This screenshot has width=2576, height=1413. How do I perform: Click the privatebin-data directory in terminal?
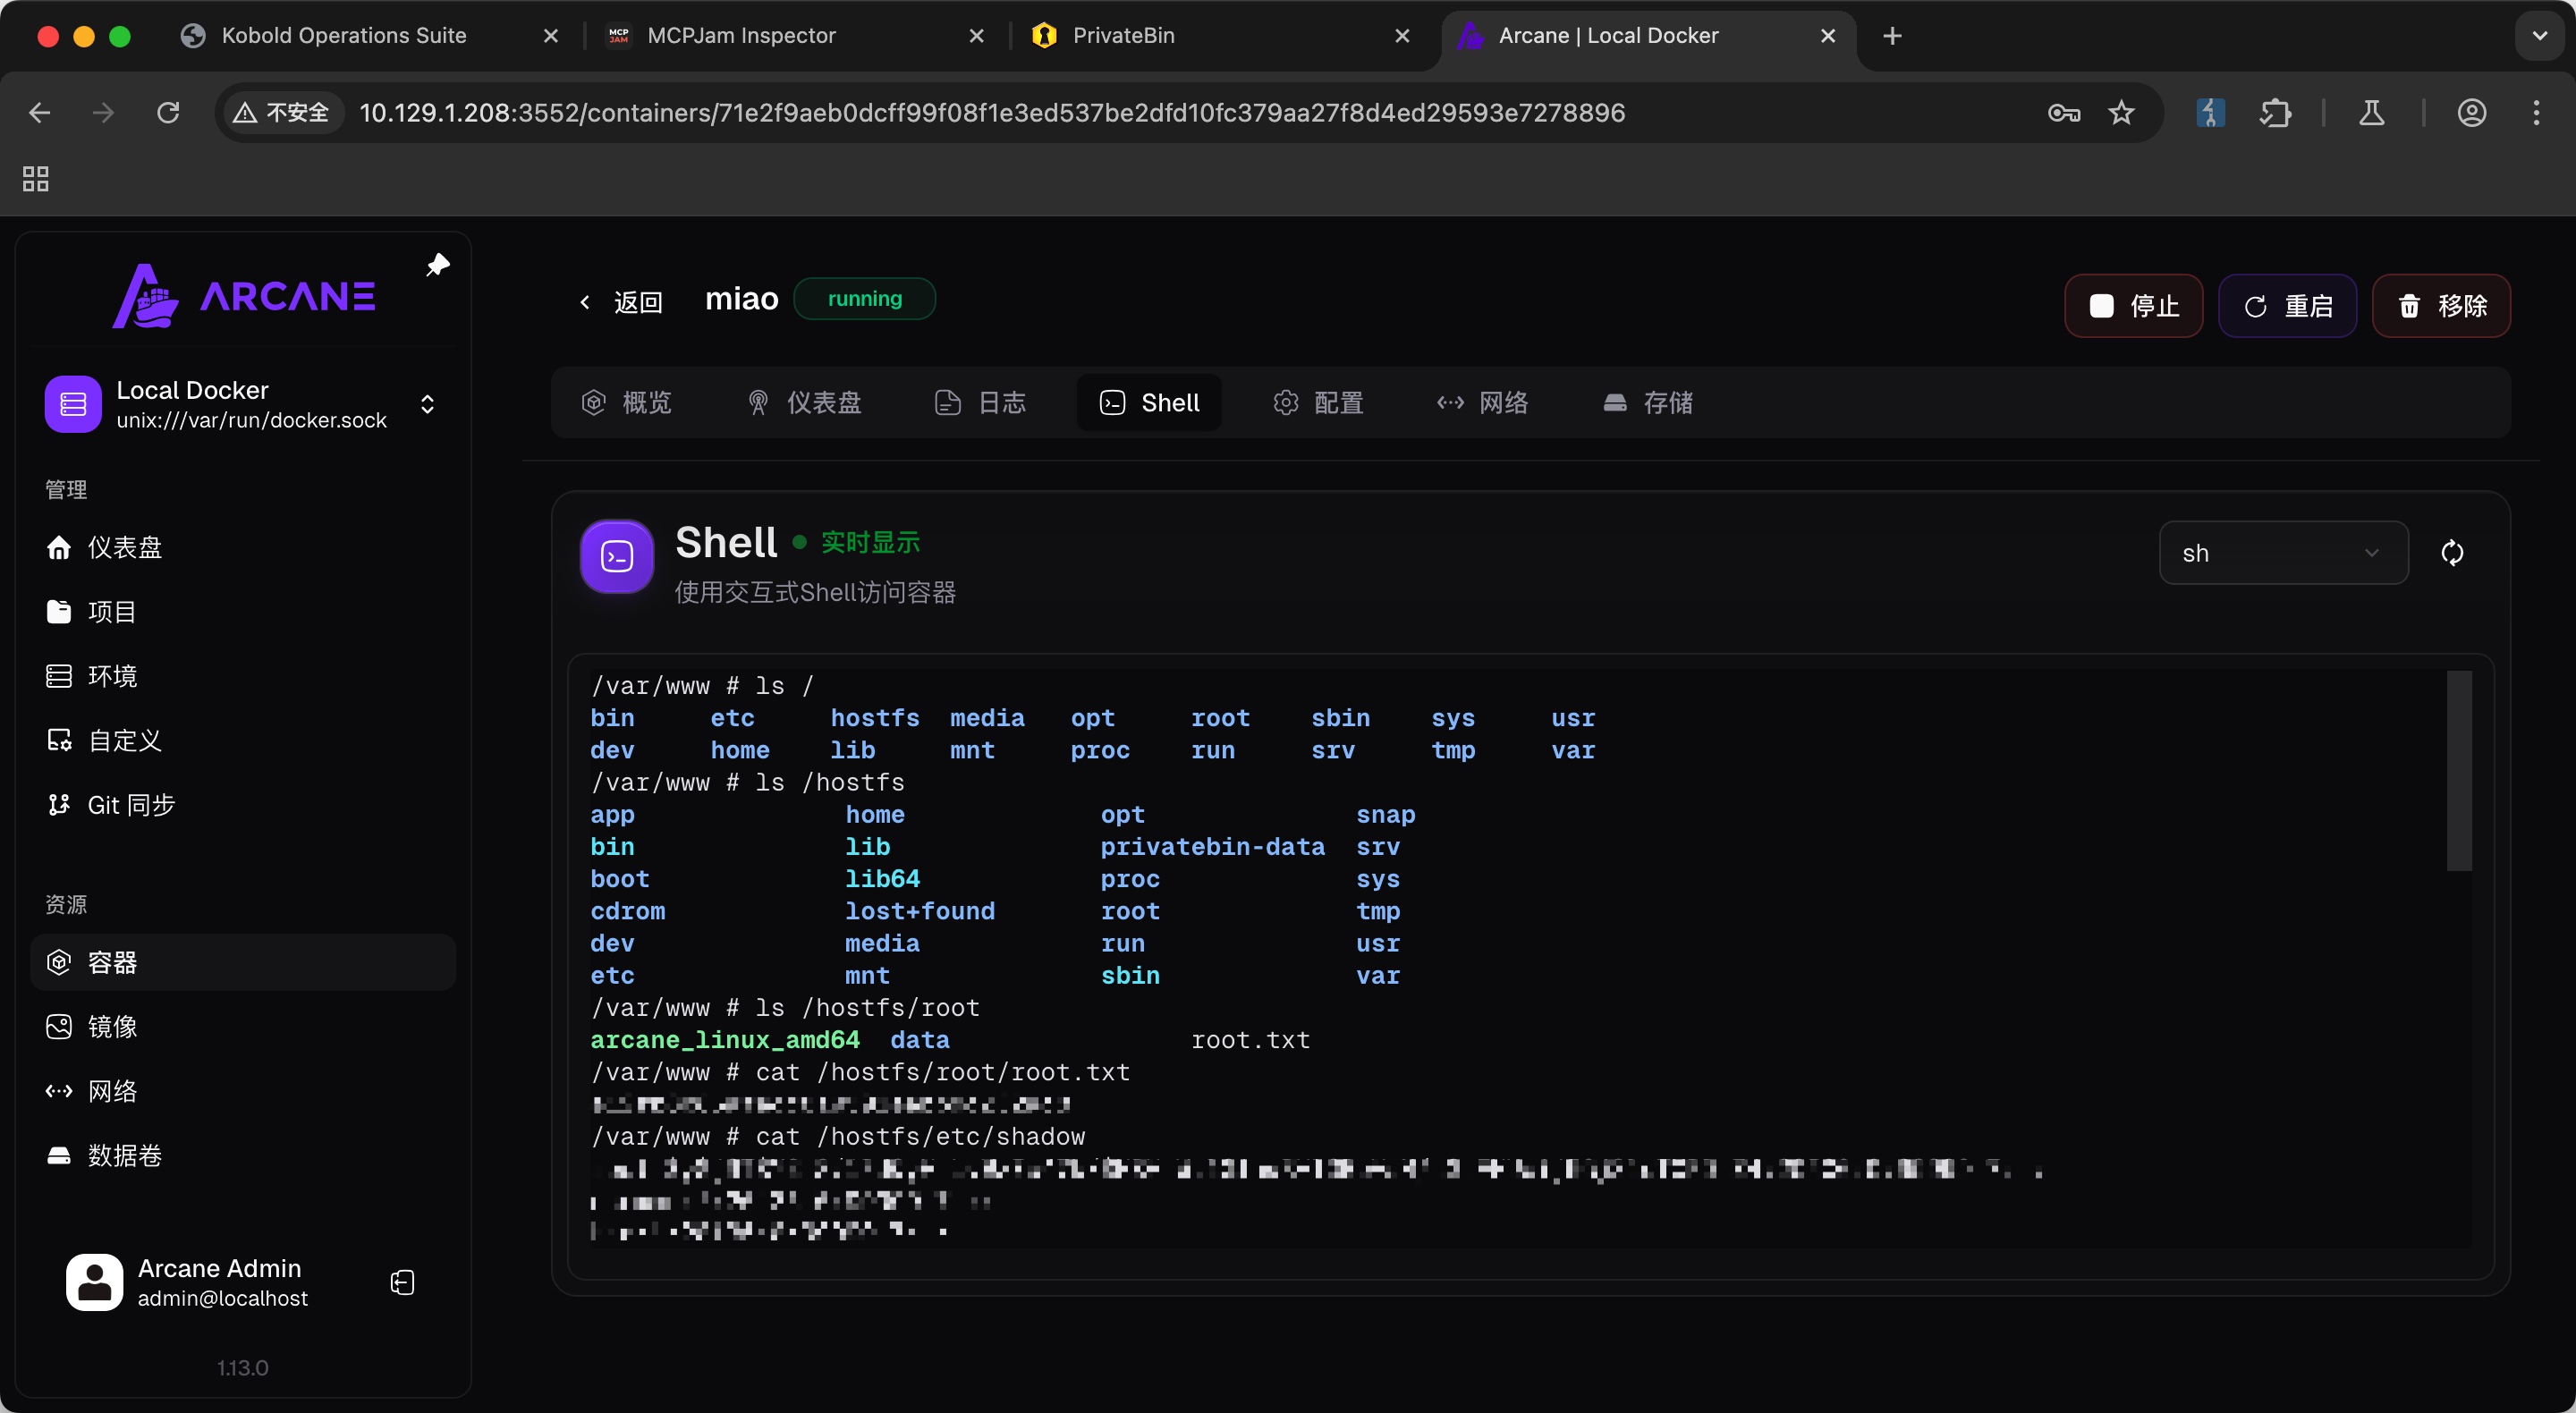[x=1212, y=847]
